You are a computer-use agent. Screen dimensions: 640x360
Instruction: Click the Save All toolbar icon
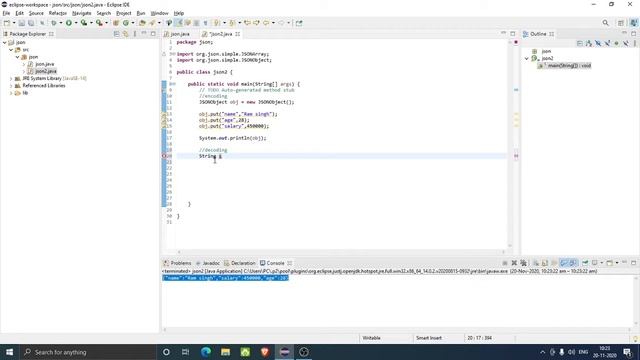point(31,23)
